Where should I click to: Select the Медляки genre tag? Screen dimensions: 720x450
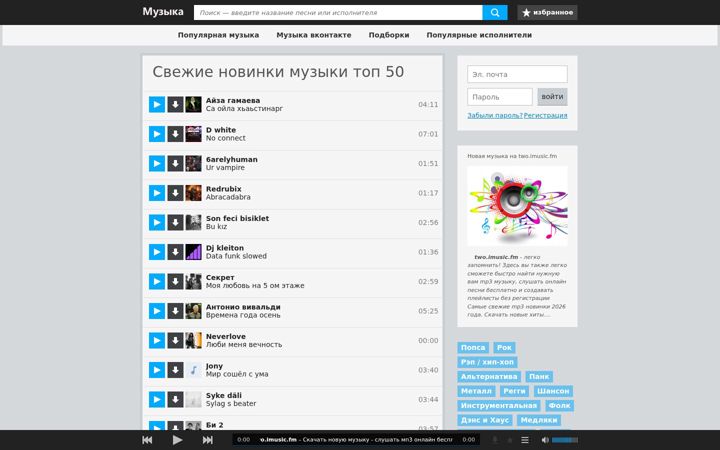click(539, 420)
